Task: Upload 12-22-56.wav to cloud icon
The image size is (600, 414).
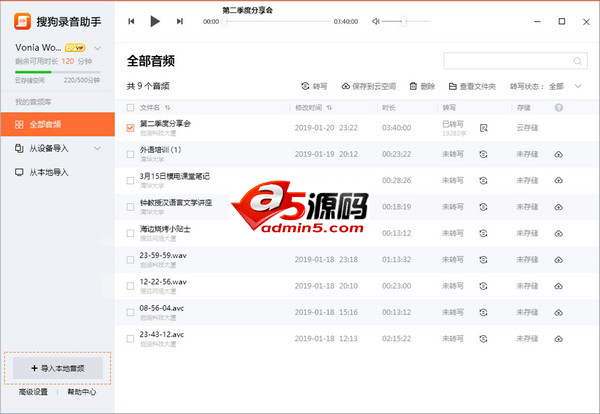Action: (559, 286)
